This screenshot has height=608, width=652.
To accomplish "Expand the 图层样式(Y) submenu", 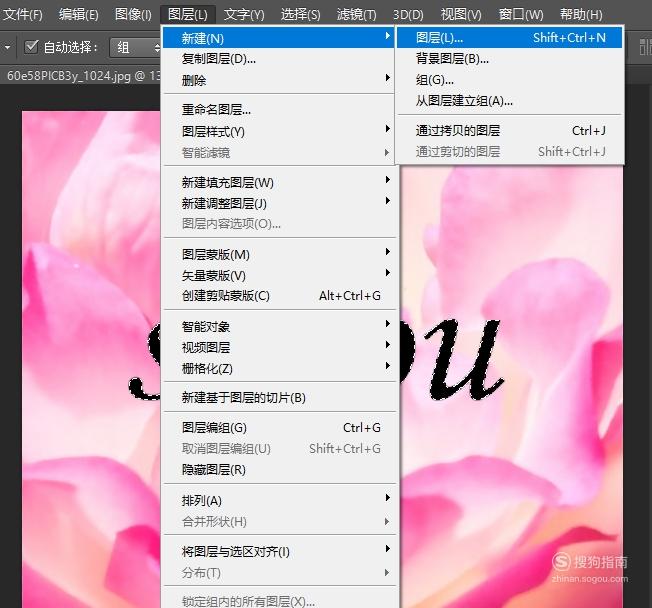I will click(x=278, y=131).
